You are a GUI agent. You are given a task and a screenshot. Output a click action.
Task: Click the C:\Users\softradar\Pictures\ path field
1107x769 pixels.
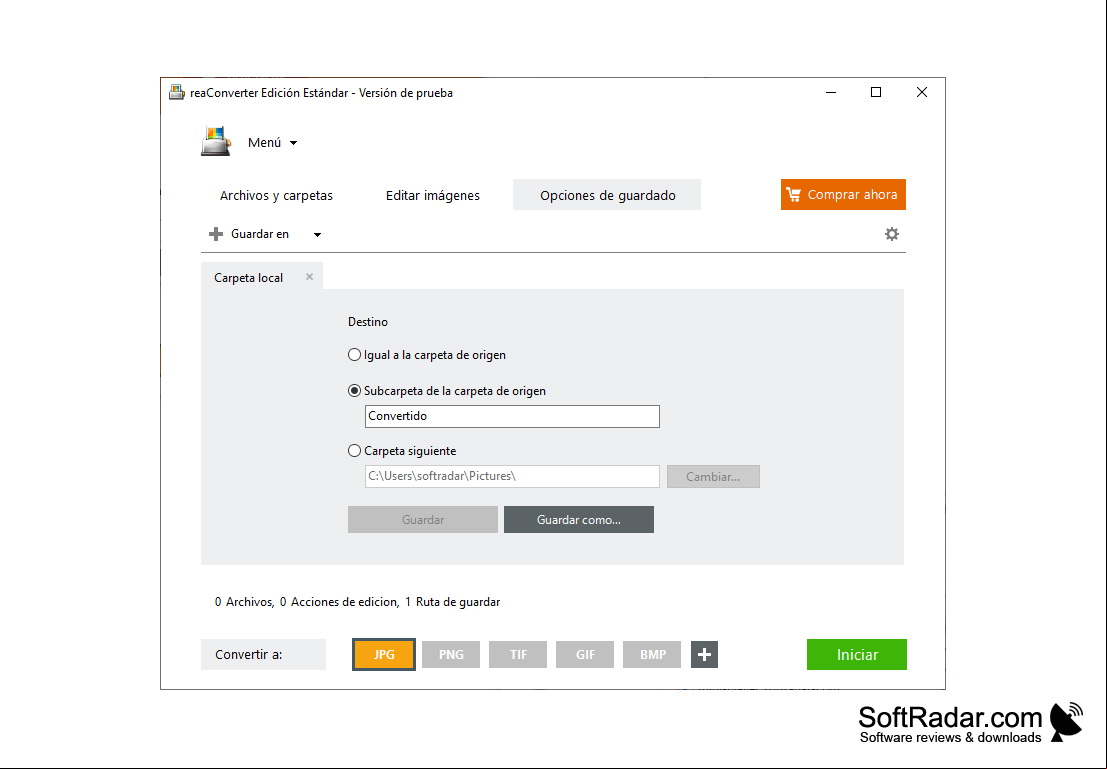click(513, 476)
